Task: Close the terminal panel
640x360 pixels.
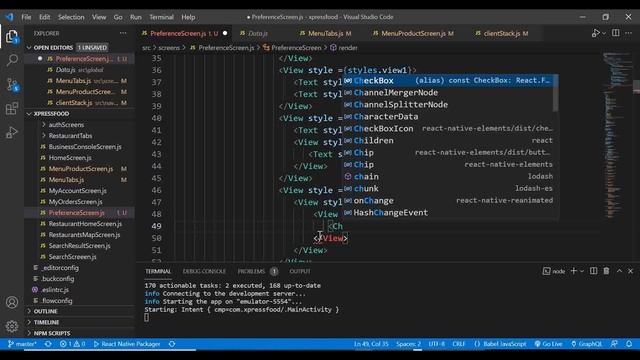Action: pos(630,271)
